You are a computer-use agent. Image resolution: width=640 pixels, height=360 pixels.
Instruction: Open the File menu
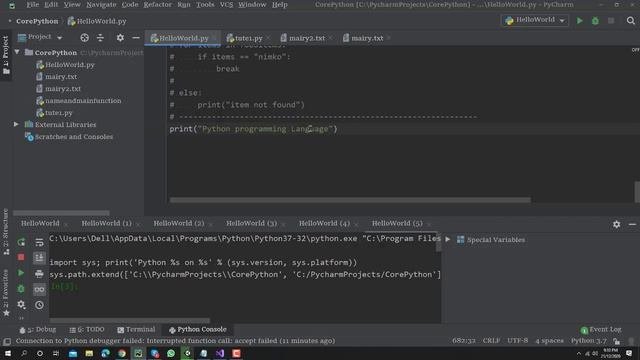click(32, 4)
